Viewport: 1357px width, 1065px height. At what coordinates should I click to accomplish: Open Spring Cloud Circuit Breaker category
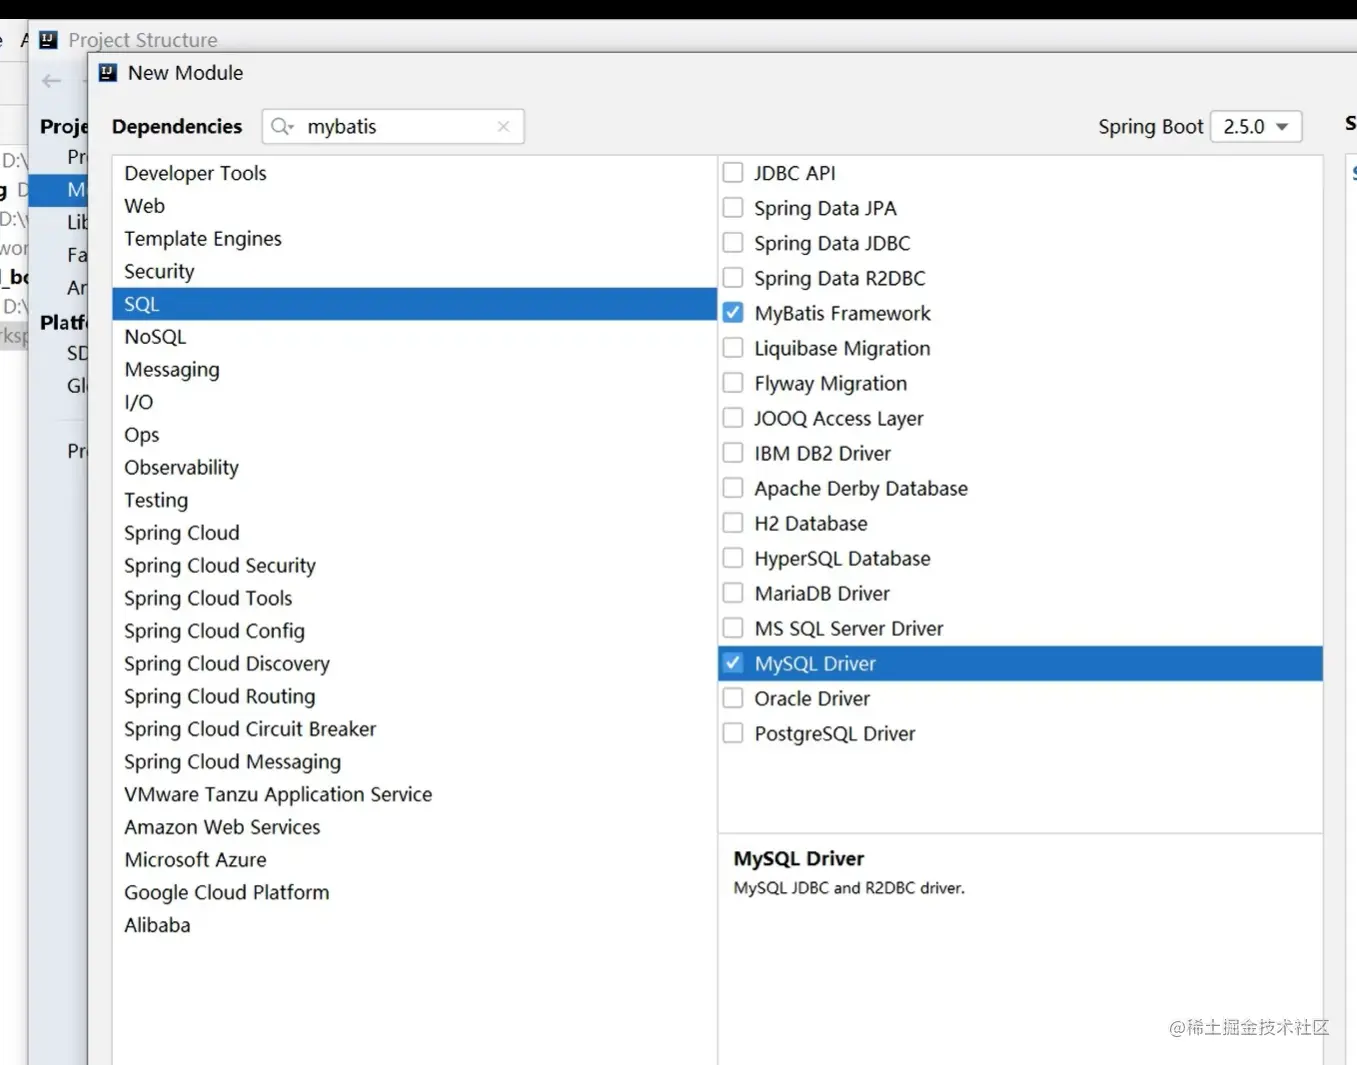(x=415, y=729)
